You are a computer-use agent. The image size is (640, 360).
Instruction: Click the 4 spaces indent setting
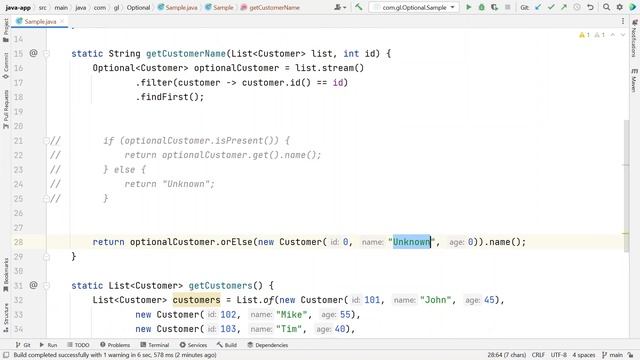pos(584,355)
